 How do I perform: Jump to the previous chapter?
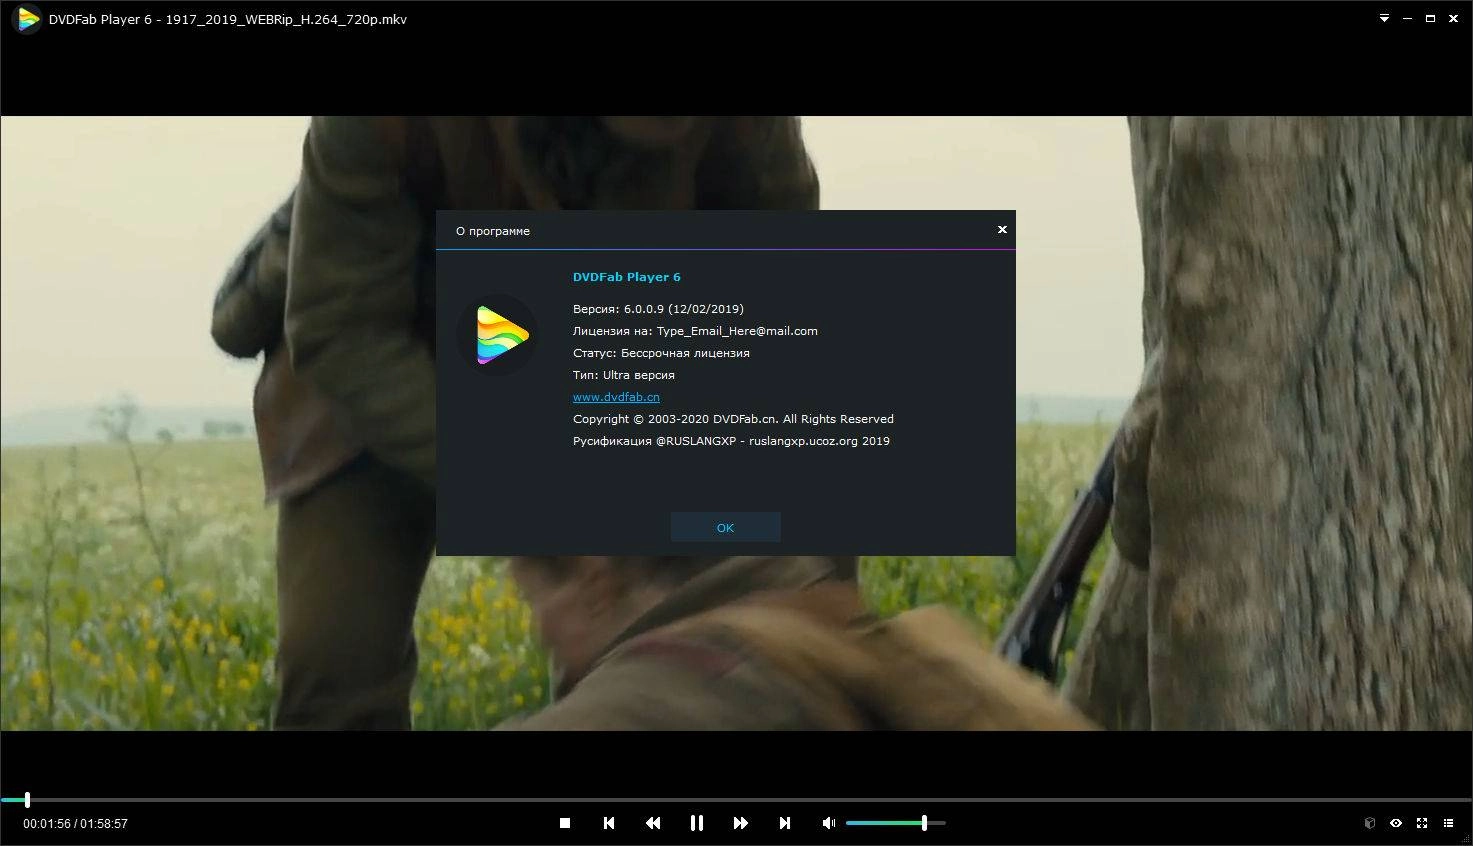609,823
